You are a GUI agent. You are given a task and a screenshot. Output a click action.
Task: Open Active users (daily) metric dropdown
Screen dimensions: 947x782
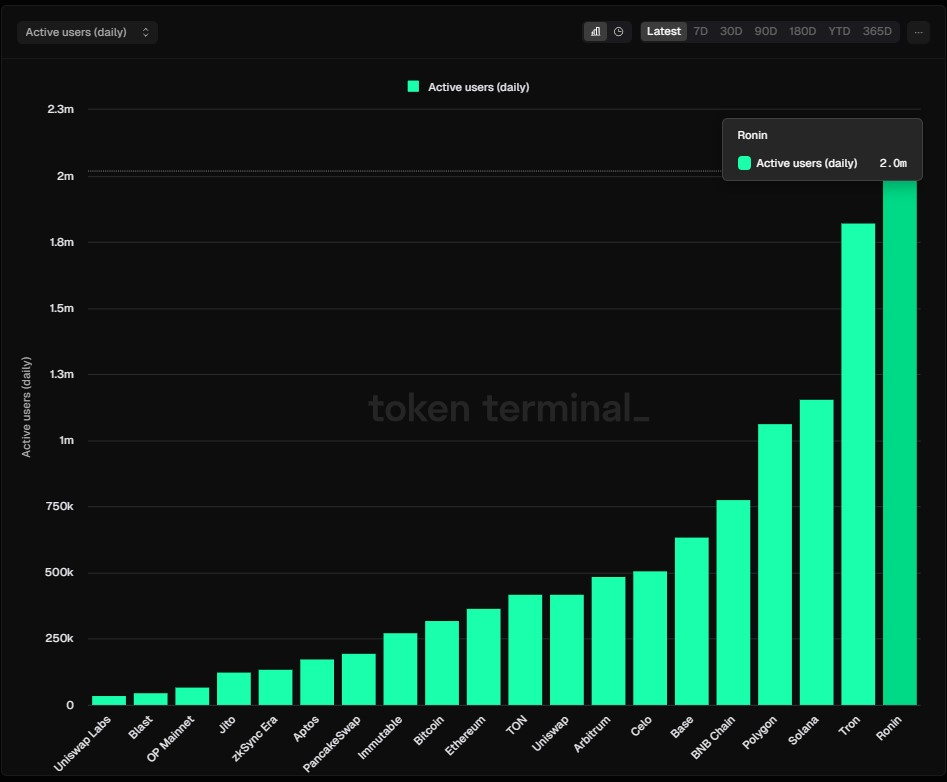[x=88, y=32]
